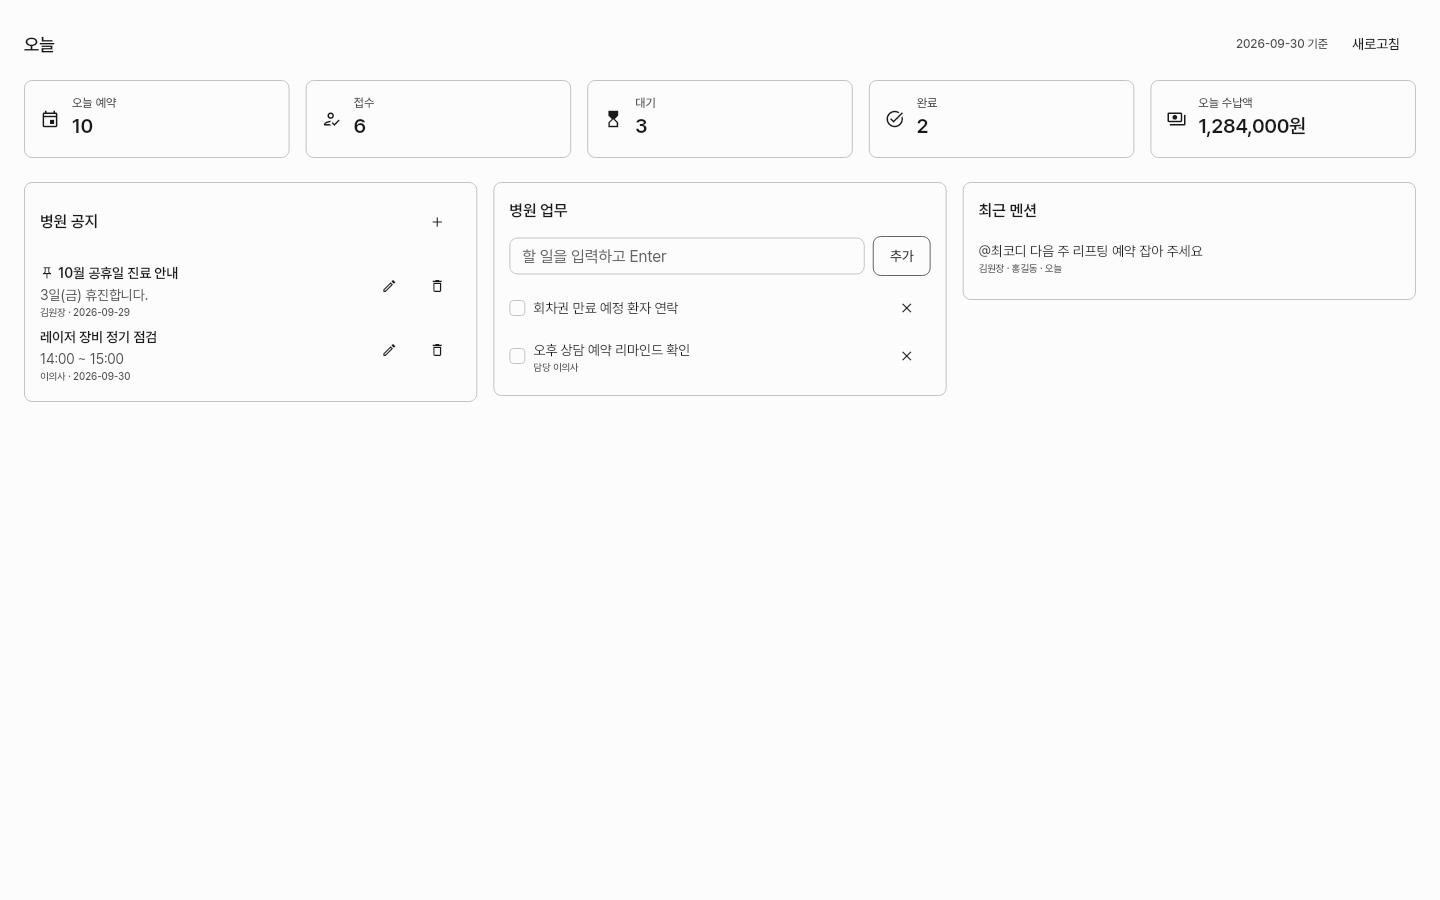Screen dimensions: 1440x900
Task: Click the 추가 button
Action: coord(902,256)
